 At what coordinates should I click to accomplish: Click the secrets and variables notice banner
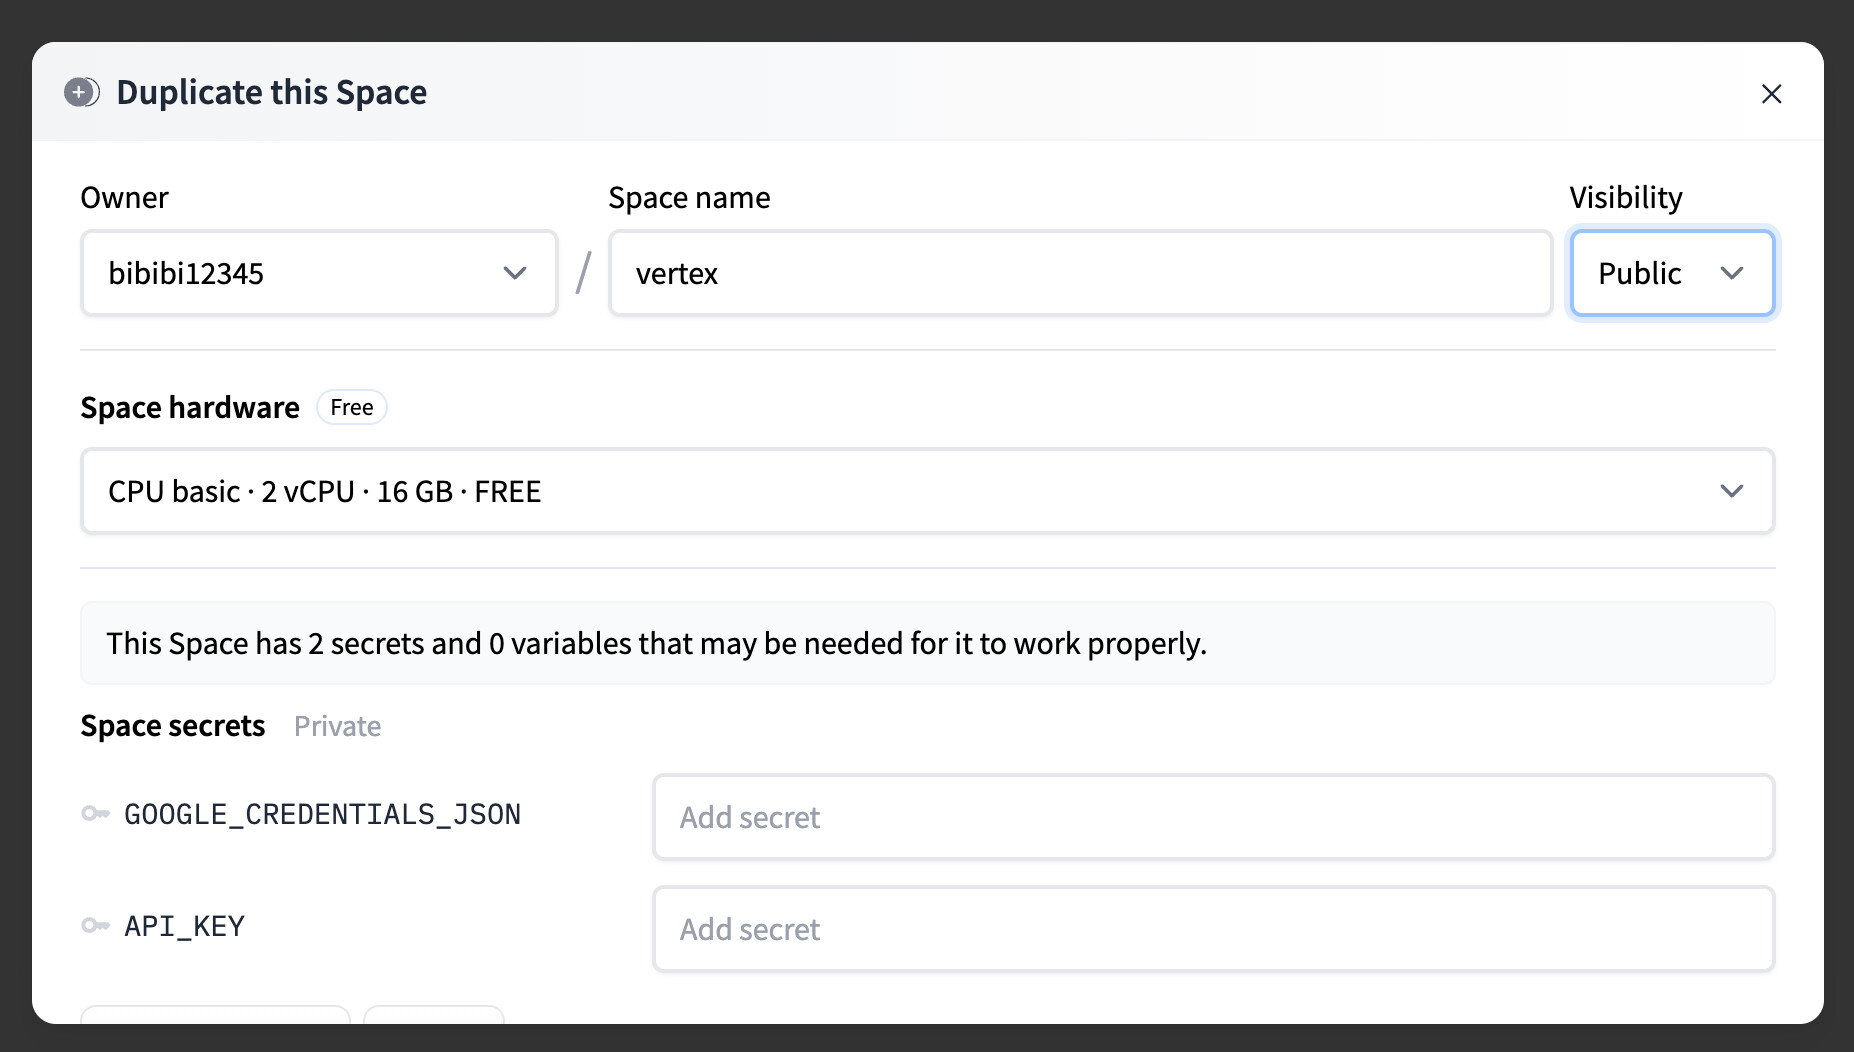click(x=927, y=643)
